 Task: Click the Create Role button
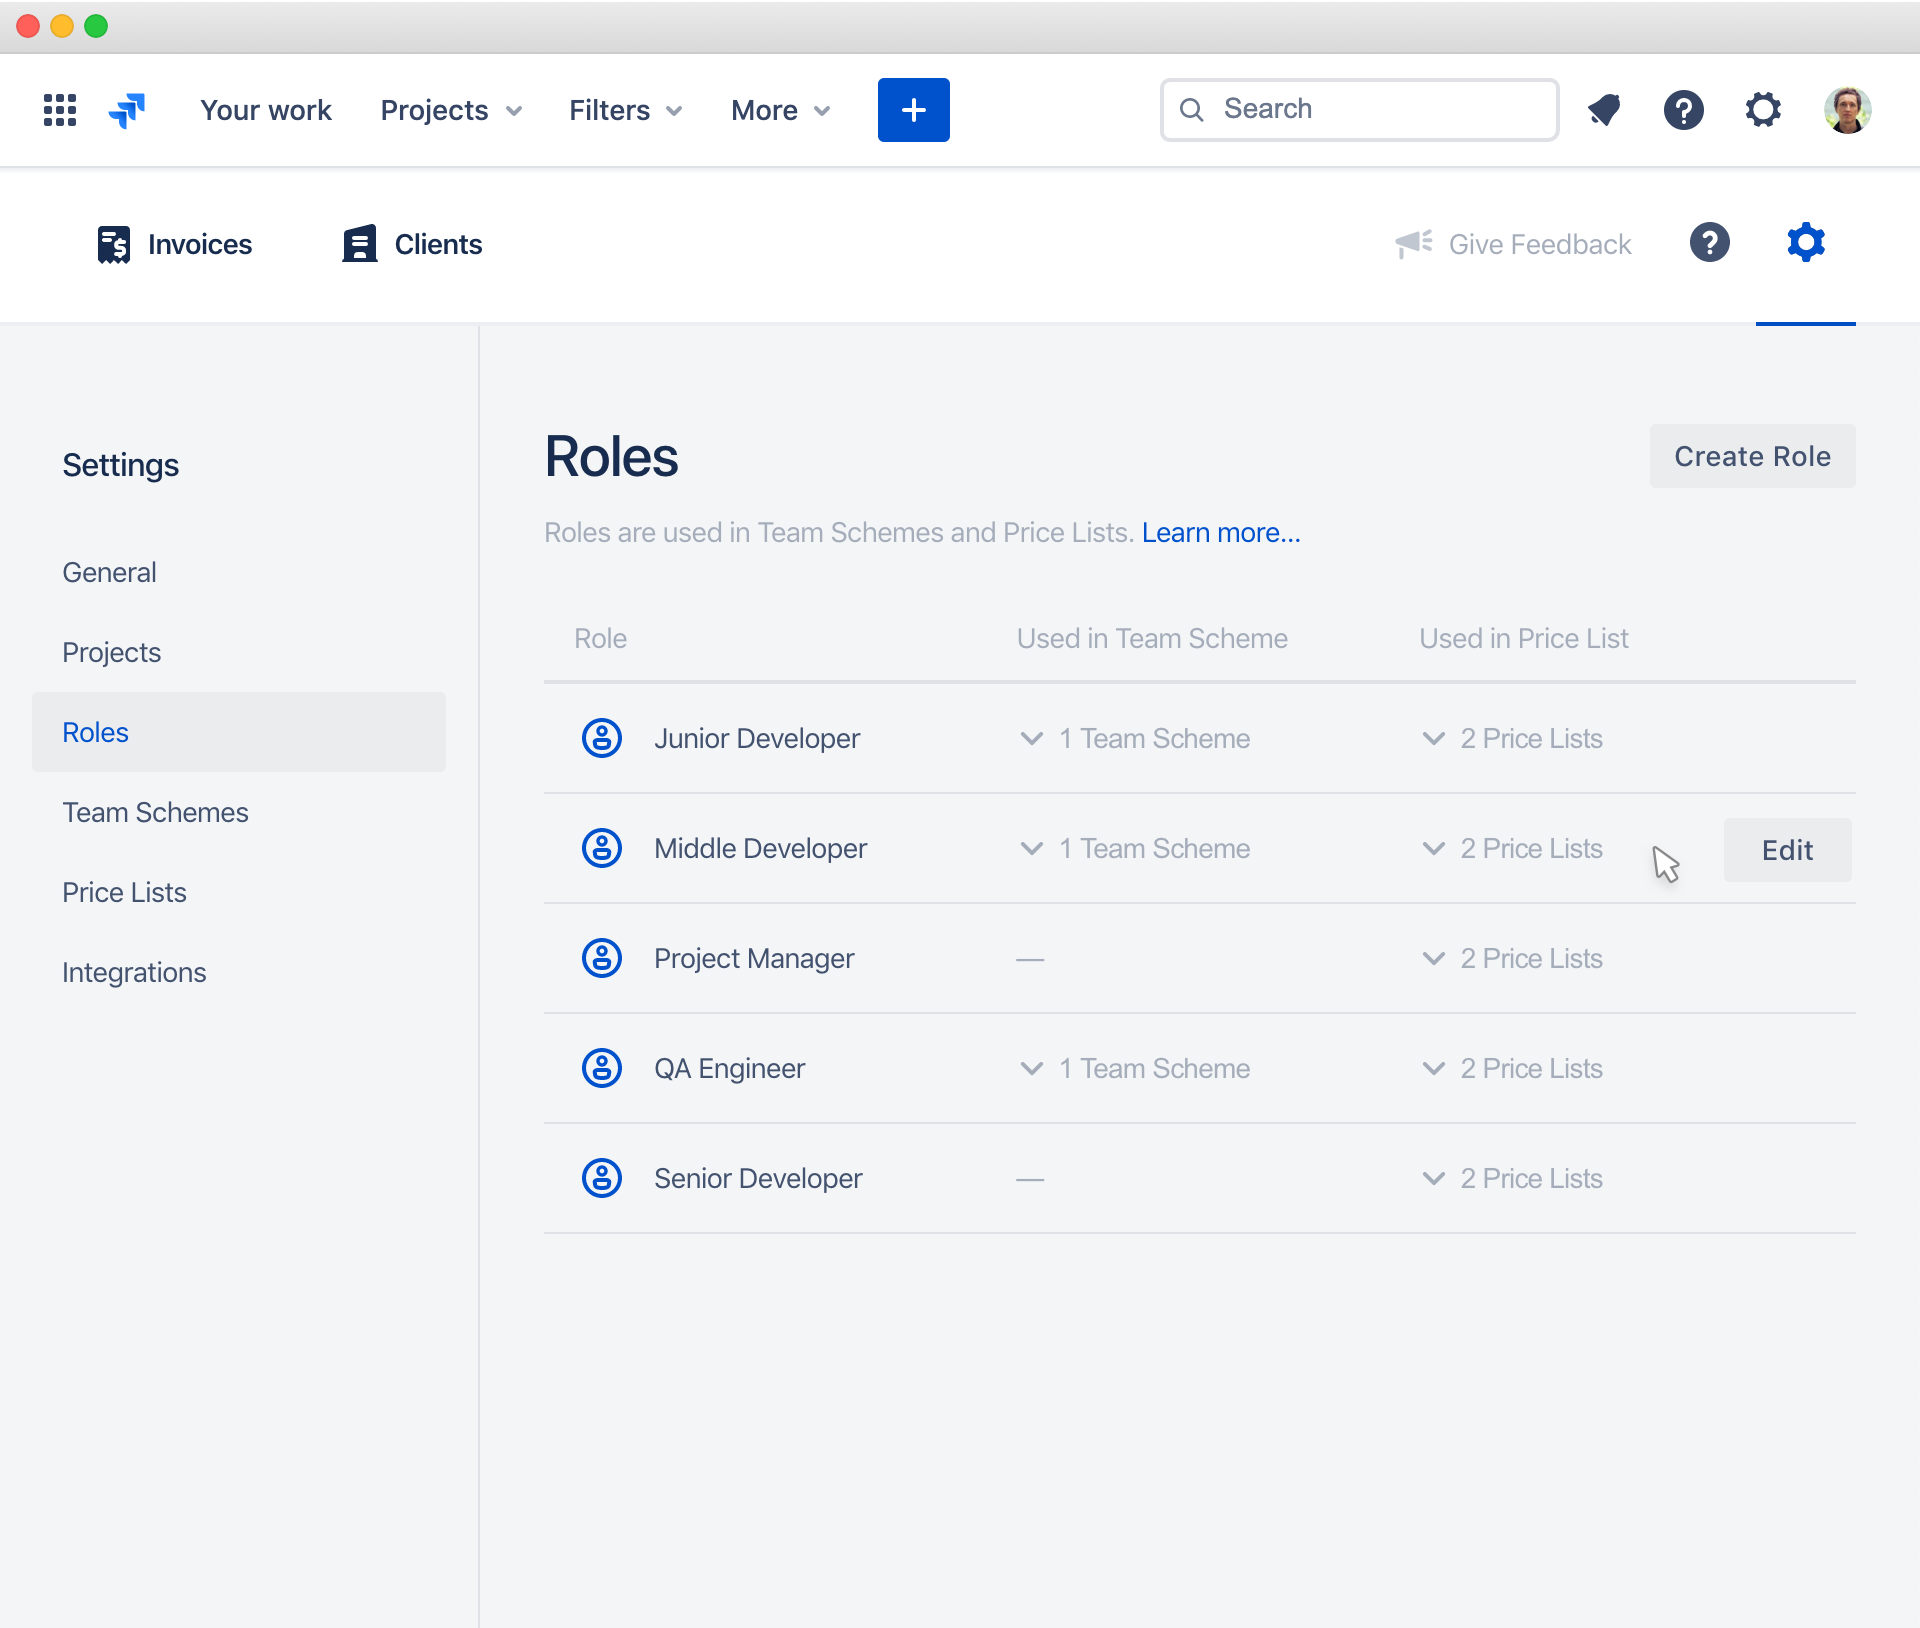point(1752,456)
